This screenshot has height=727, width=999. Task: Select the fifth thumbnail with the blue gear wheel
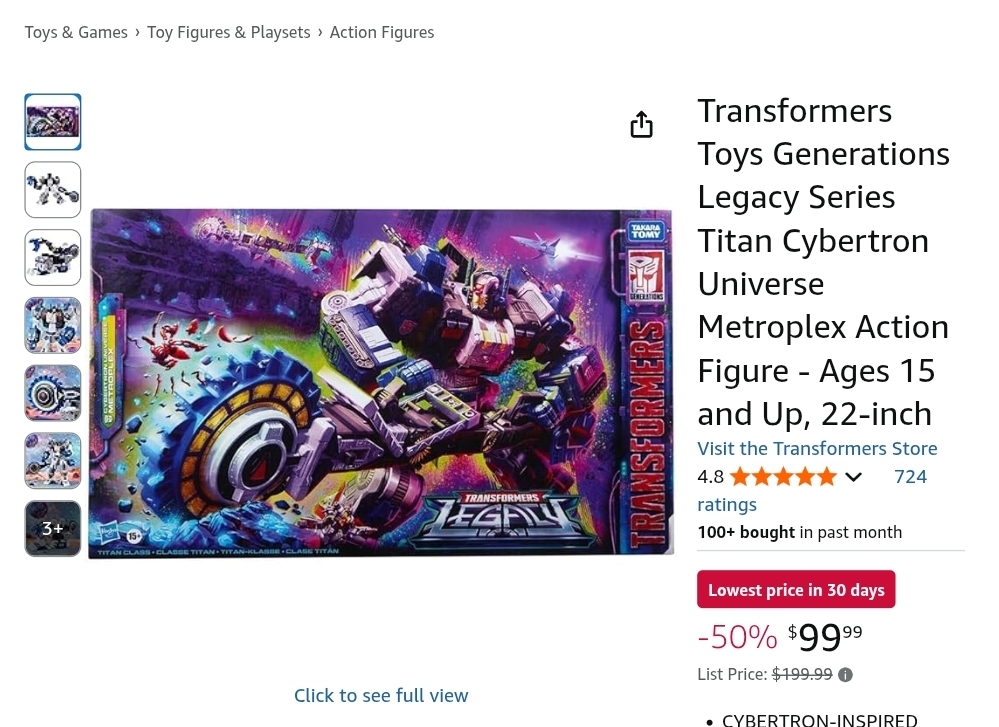pos(53,393)
